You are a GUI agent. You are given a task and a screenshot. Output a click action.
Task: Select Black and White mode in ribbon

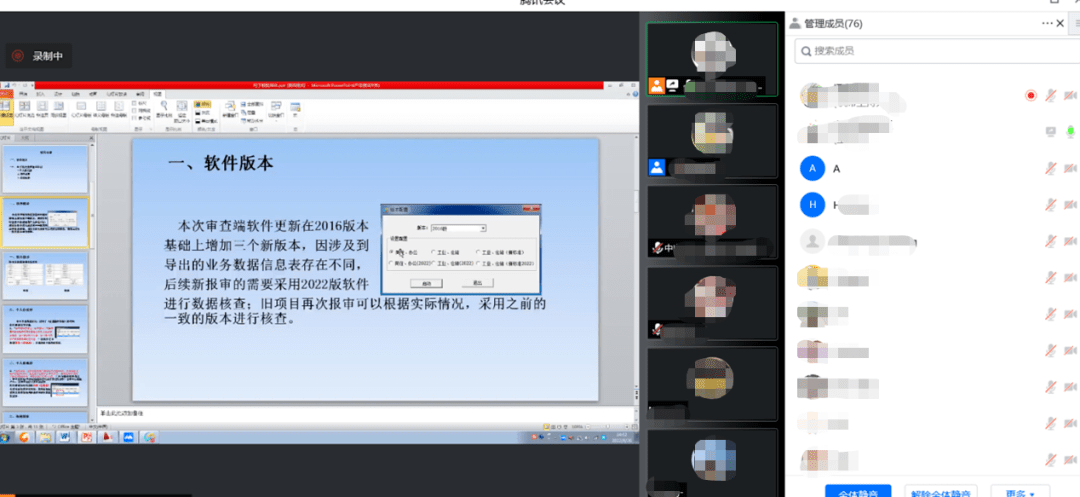(x=205, y=121)
